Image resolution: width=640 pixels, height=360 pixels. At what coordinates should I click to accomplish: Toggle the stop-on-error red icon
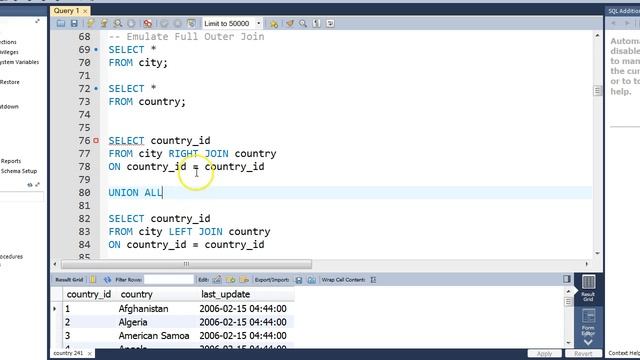(x=148, y=24)
